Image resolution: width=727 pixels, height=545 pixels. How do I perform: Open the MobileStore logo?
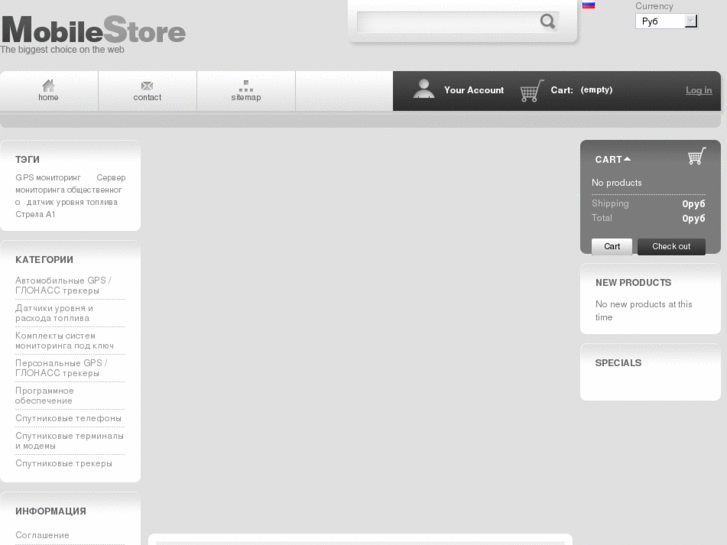[x=93, y=30]
